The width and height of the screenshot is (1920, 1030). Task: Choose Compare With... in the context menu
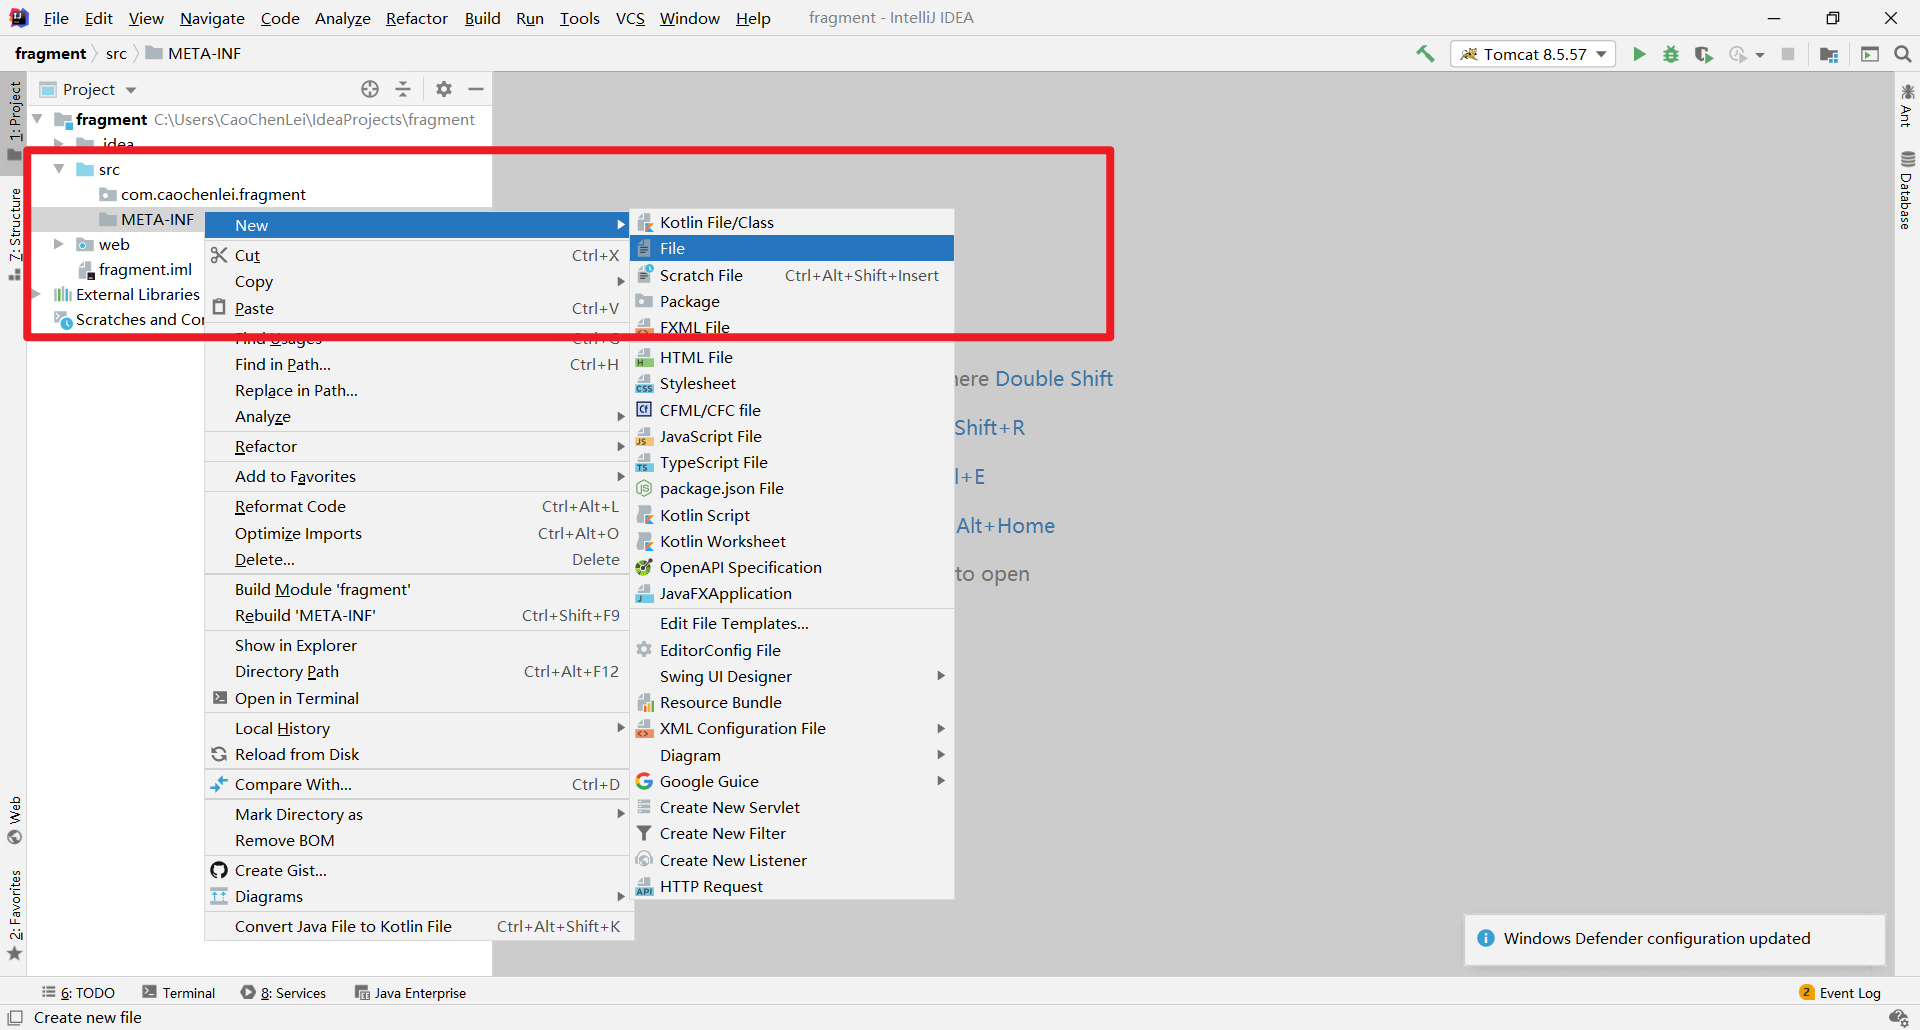click(418, 784)
